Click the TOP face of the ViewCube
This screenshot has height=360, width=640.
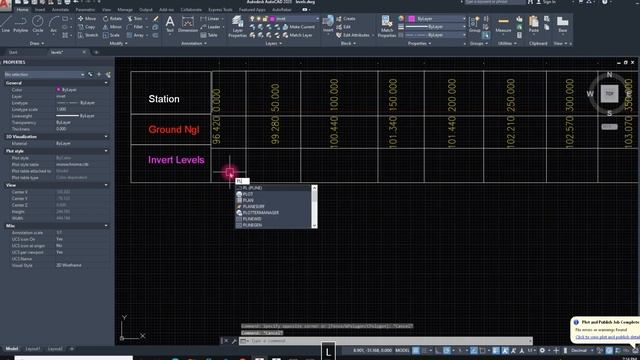(x=609, y=93)
